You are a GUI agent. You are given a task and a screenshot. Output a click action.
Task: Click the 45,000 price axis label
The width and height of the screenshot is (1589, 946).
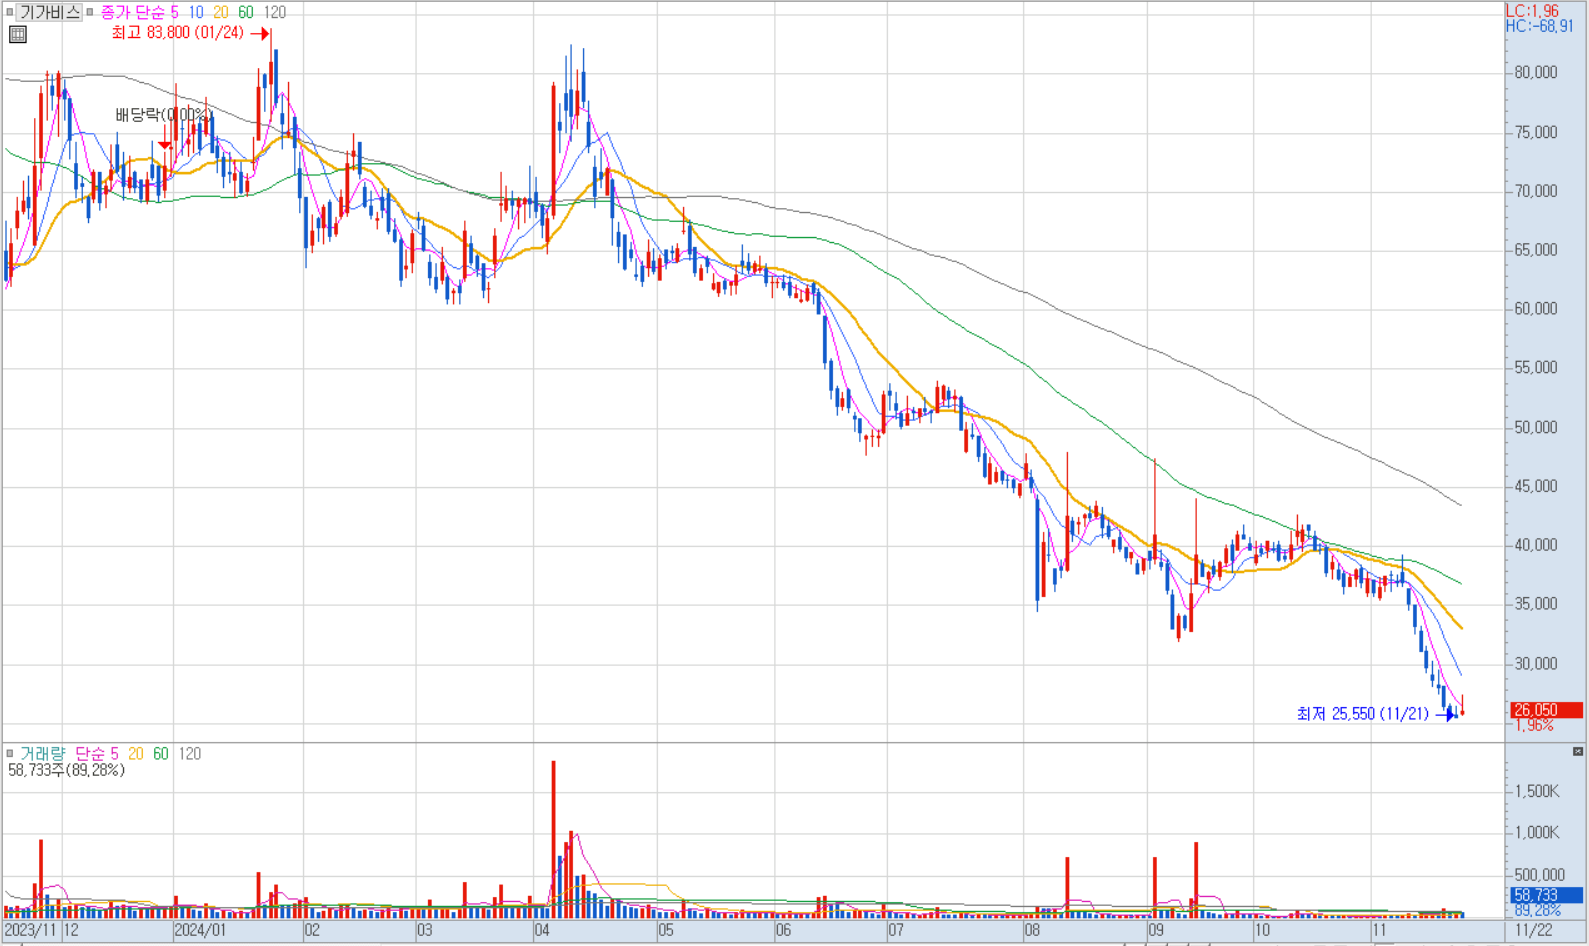(x=1536, y=487)
